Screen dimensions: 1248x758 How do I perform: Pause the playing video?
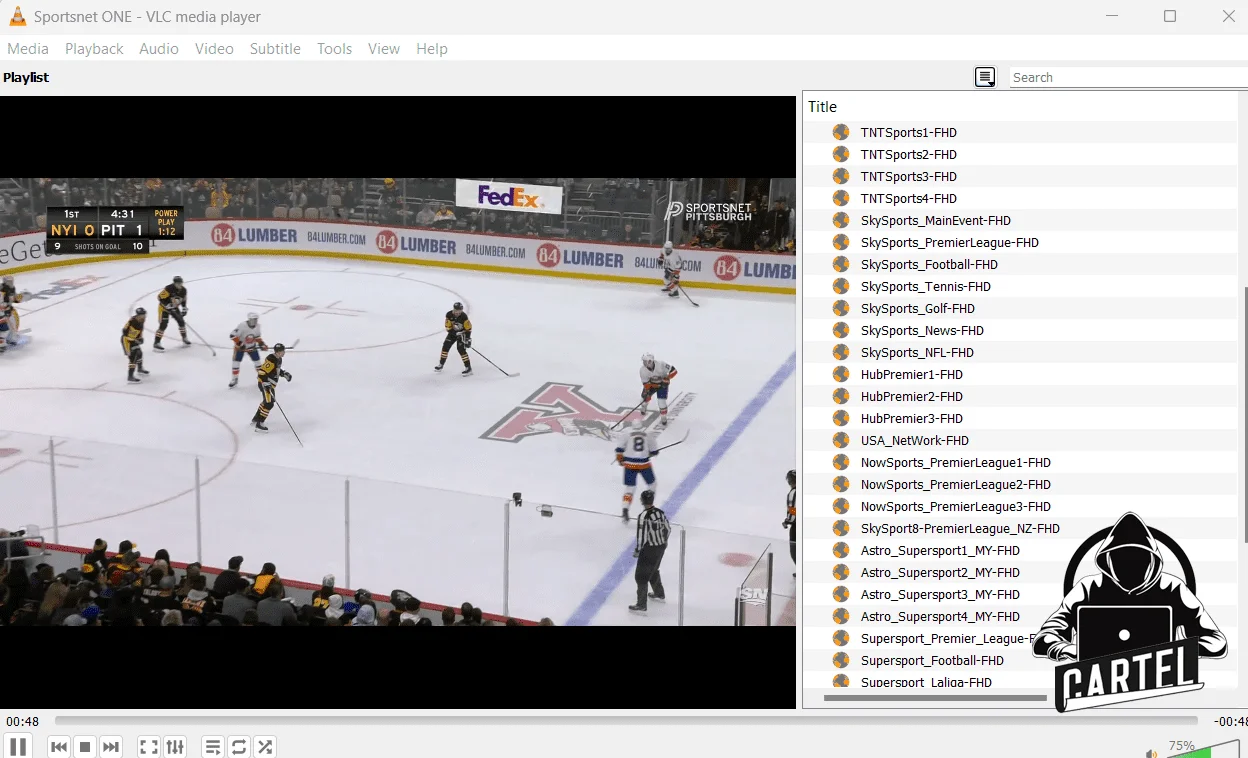coord(18,746)
